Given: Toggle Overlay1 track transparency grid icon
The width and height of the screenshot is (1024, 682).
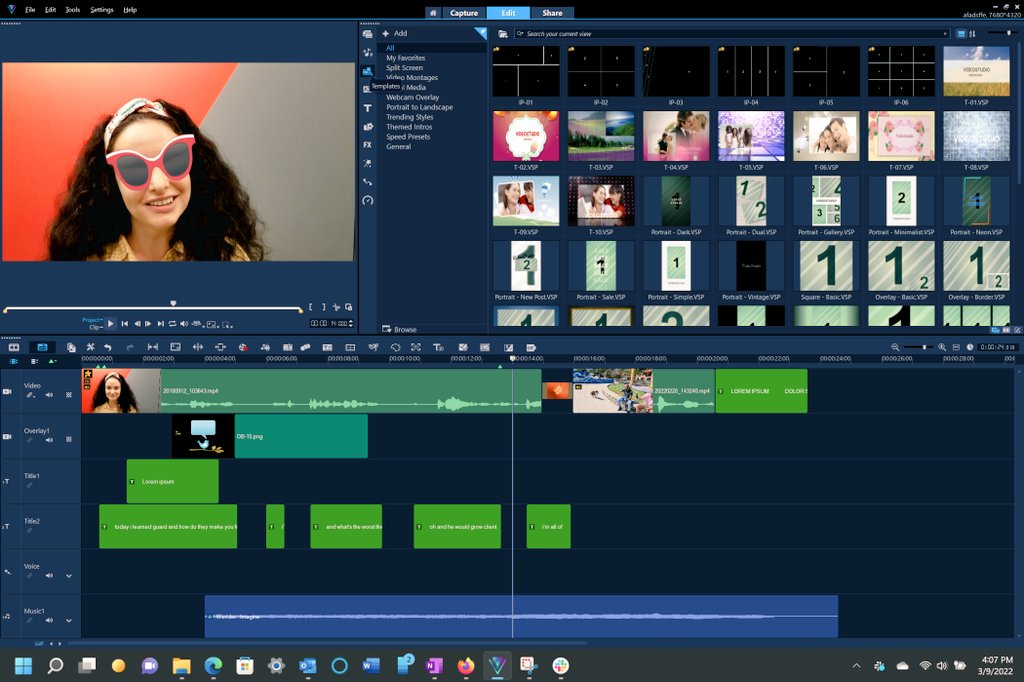Looking at the screenshot, I should coord(69,440).
